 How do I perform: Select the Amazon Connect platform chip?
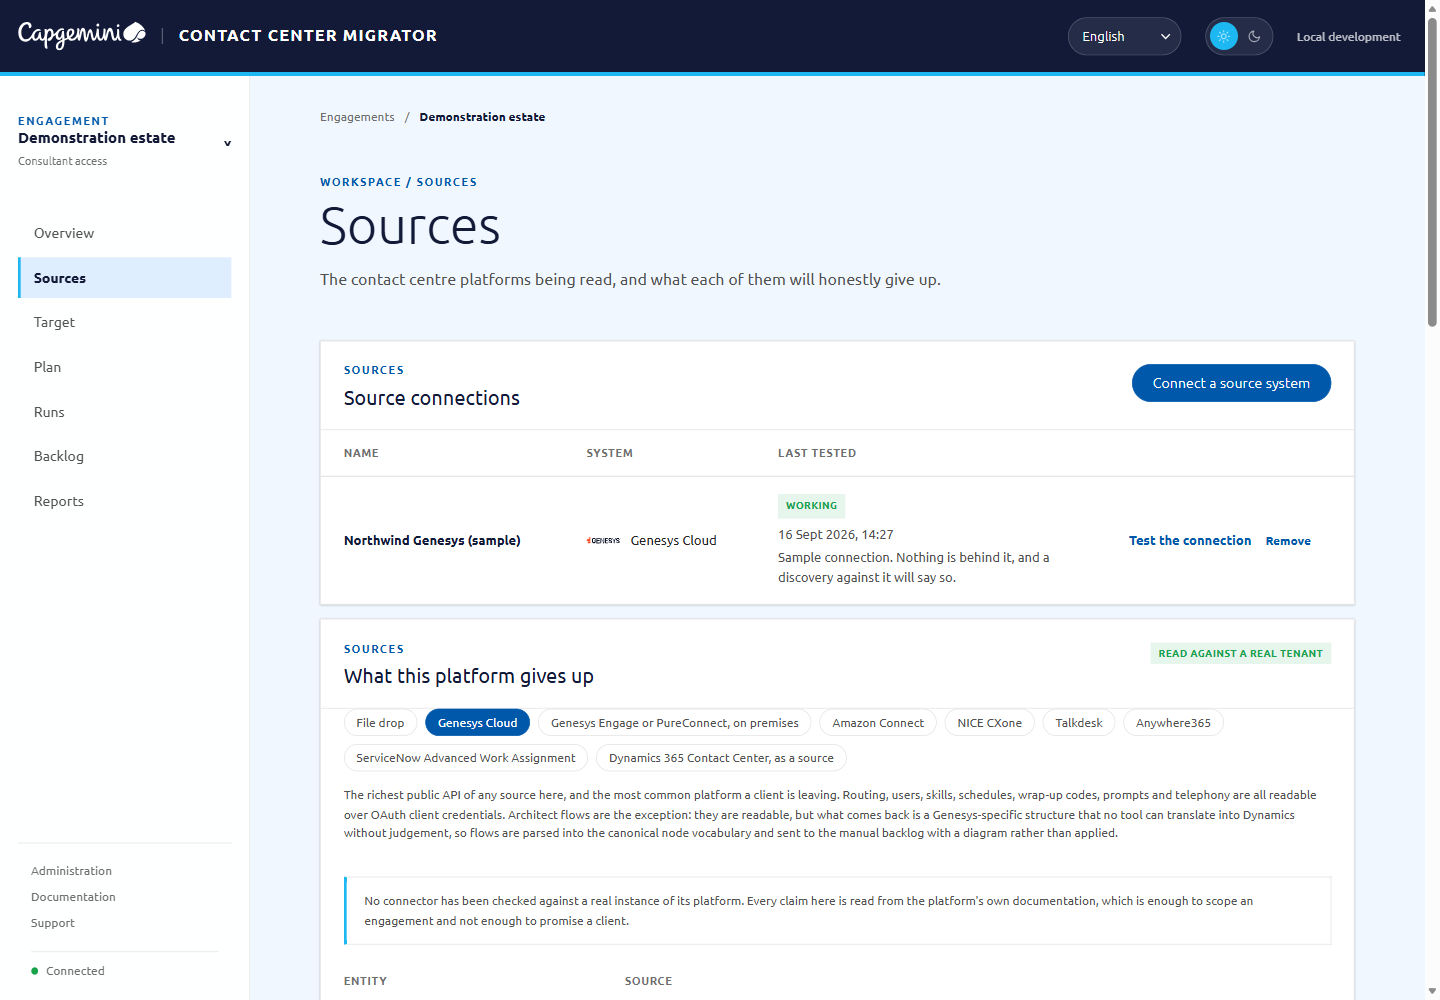(x=878, y=723)
